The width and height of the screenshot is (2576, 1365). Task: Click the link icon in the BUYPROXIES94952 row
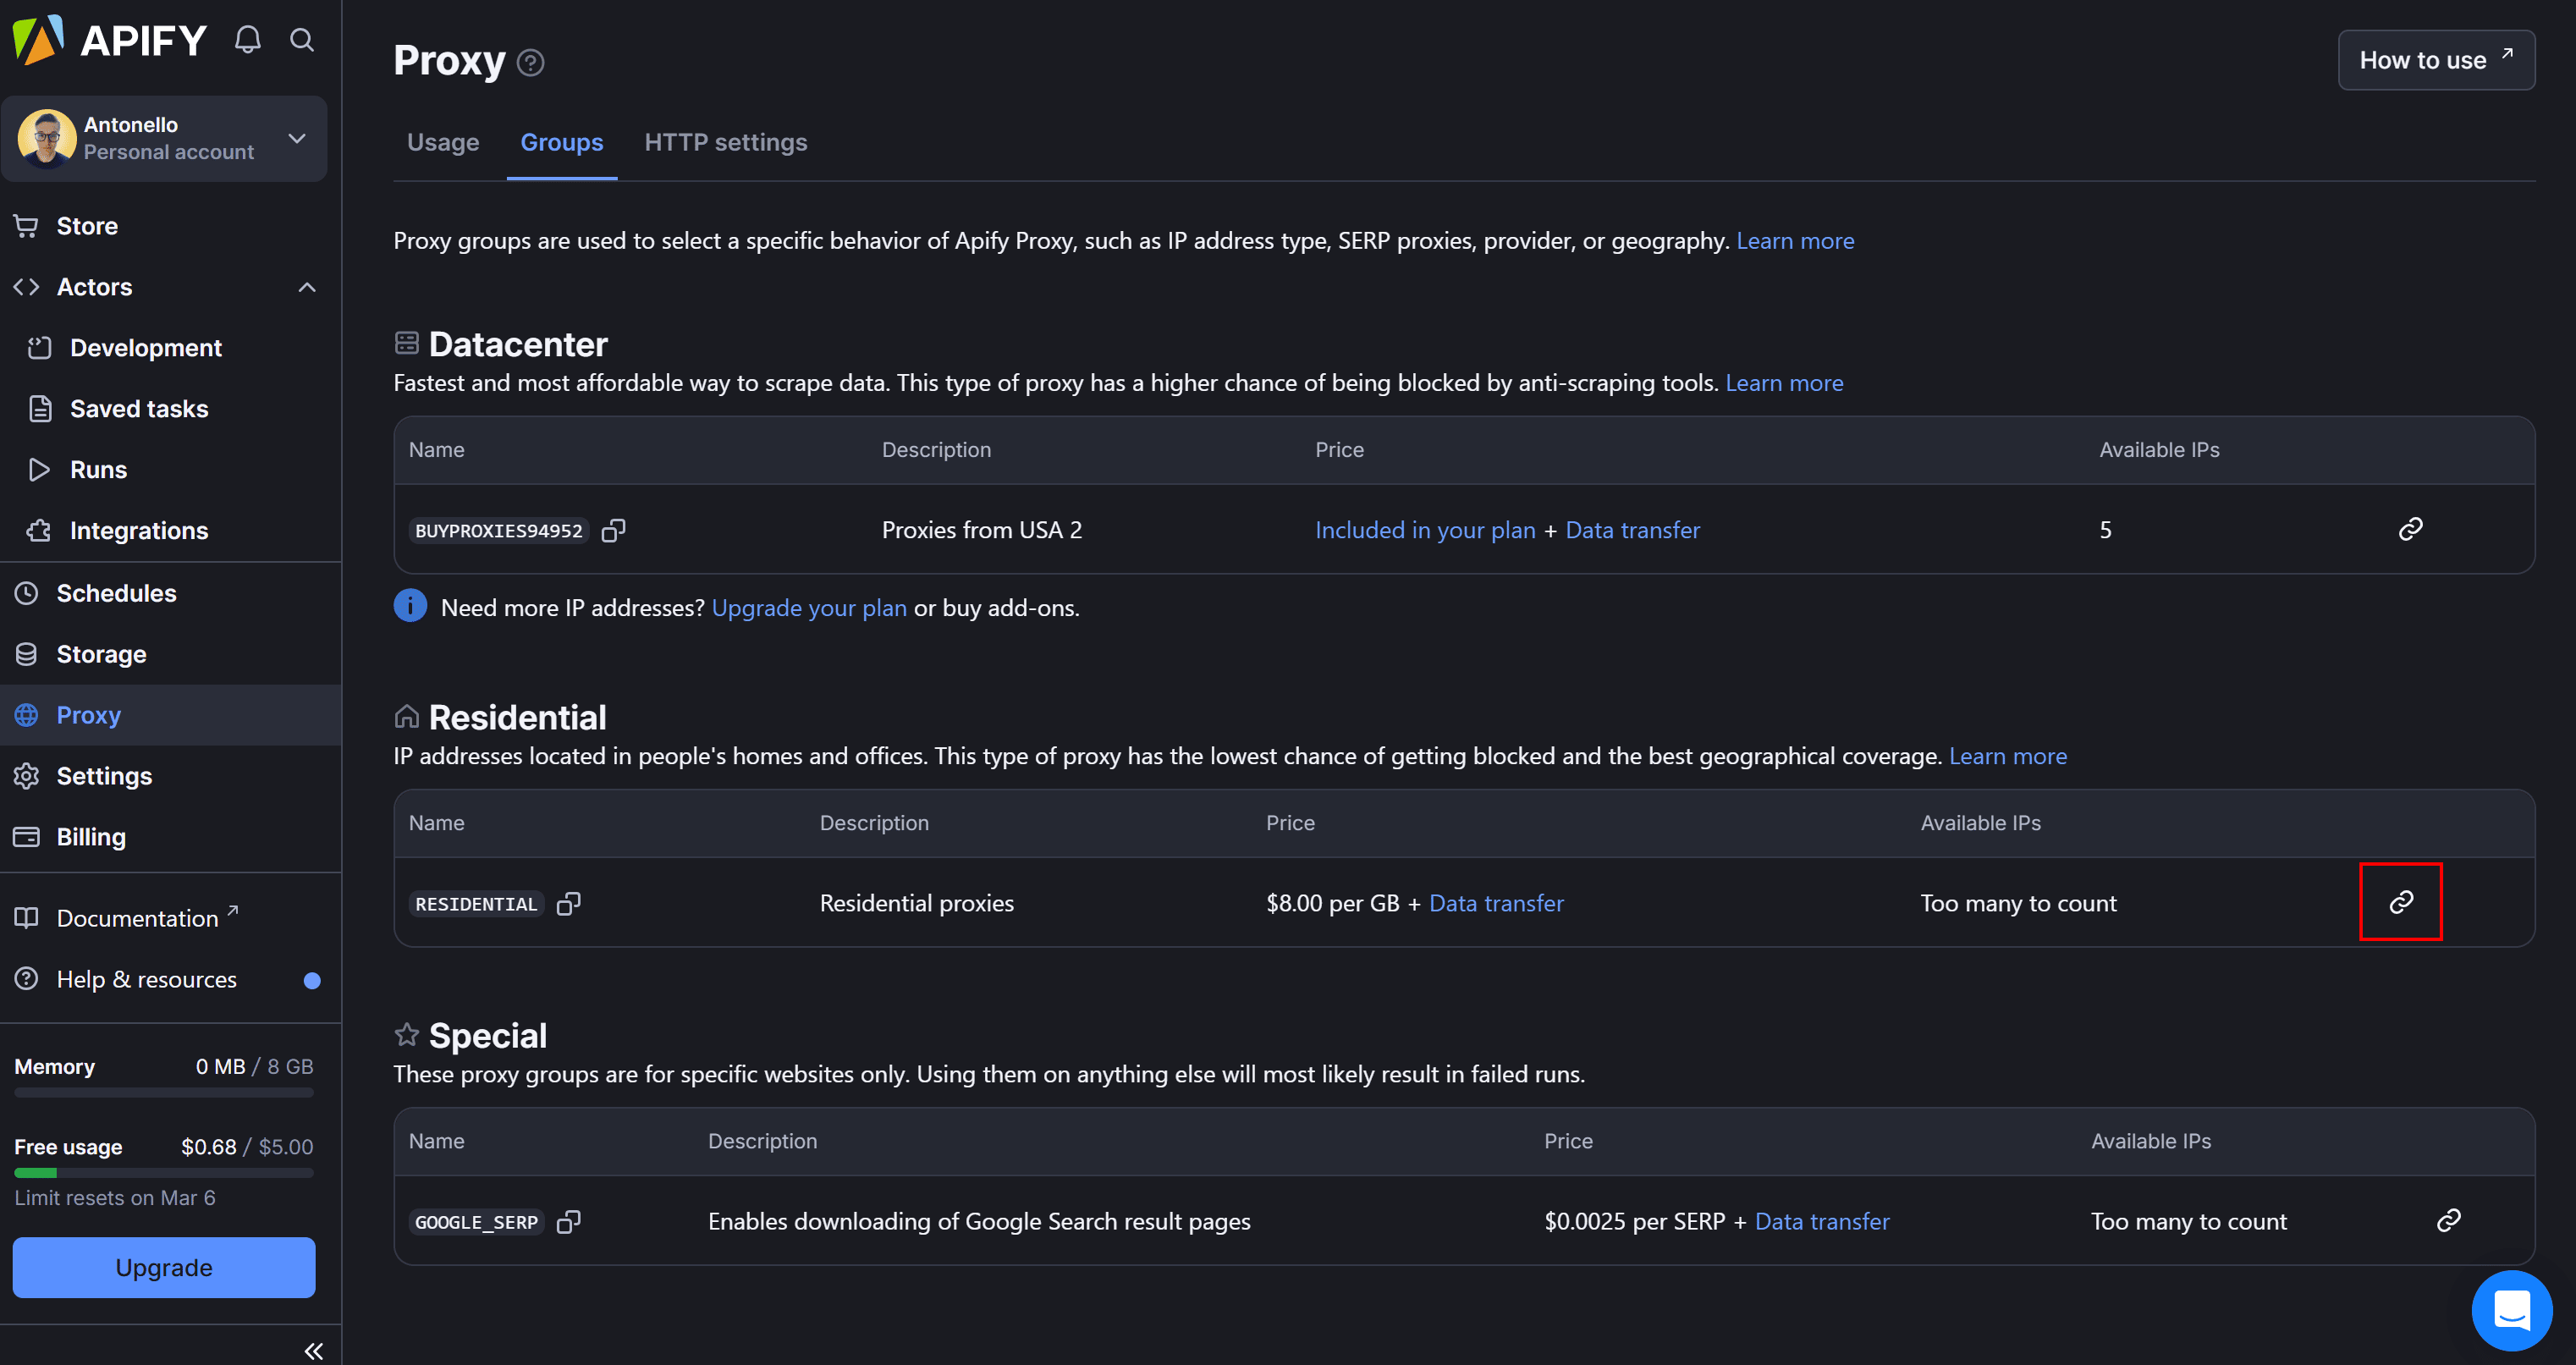2410,529
